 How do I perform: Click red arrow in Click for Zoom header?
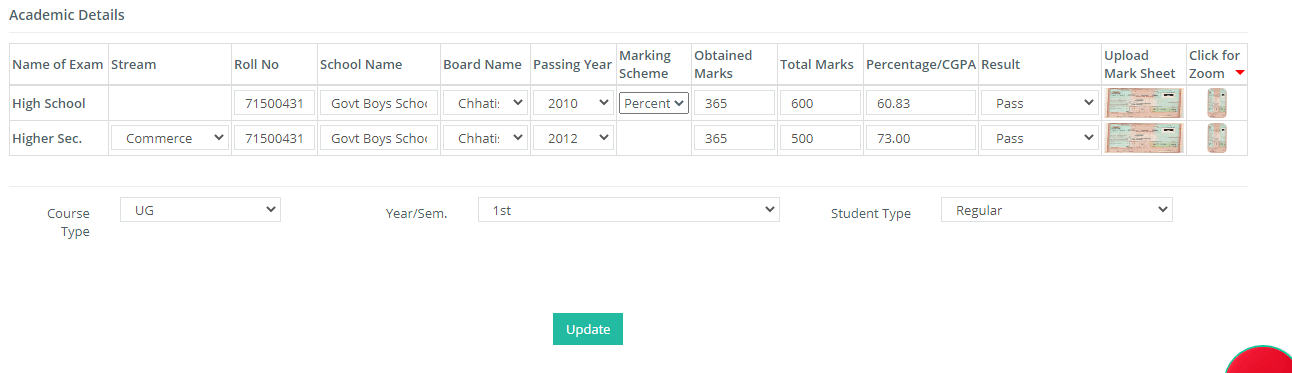click(x=1240, y=73)
